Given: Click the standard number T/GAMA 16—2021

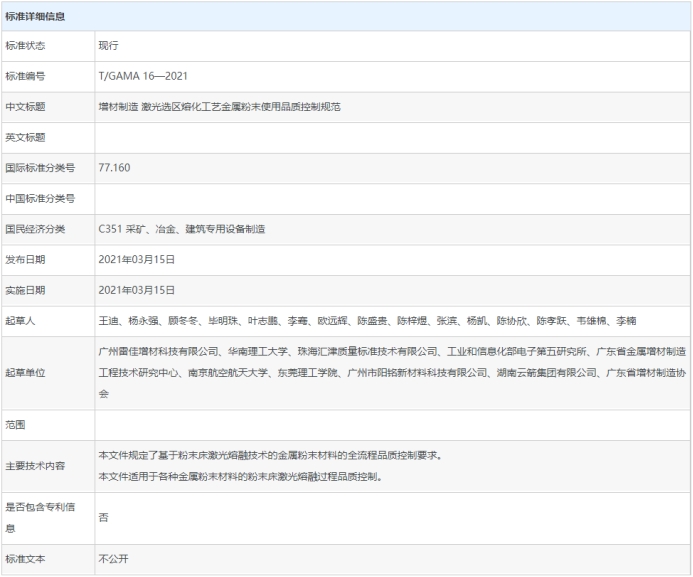Looking at the screenshot, I should point(143,76).
